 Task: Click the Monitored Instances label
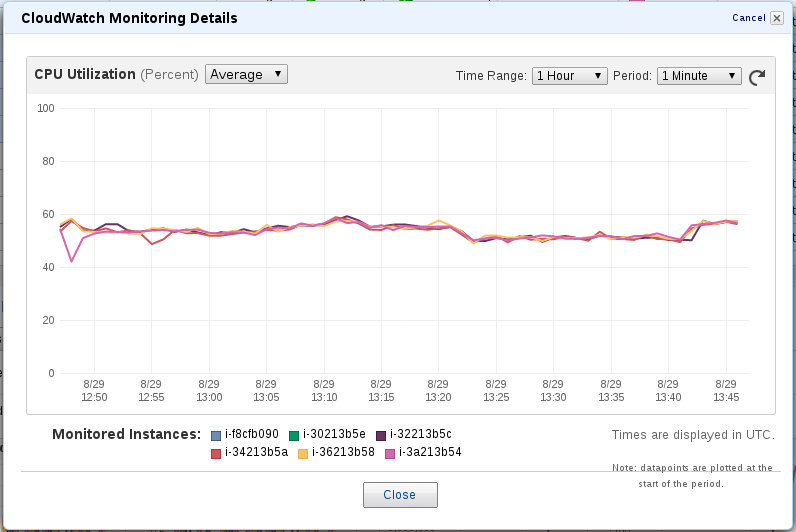pyautogui.click(x=126, y=435)
